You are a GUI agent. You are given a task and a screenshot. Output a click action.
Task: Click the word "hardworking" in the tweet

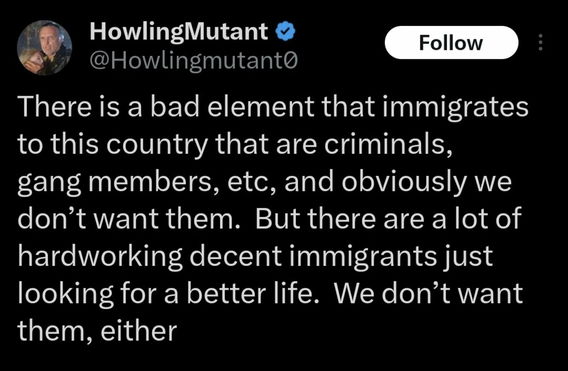coord(100,257)
